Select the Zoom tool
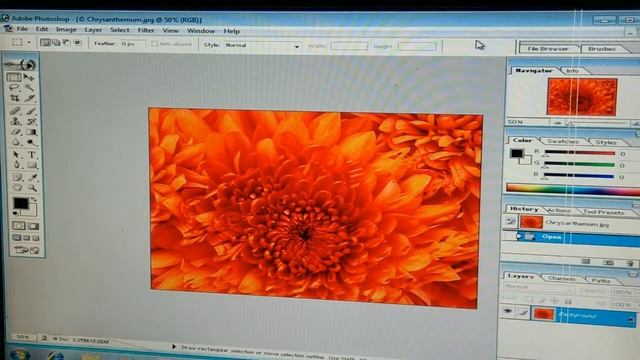The image size is (640, 360). point(33,188)
